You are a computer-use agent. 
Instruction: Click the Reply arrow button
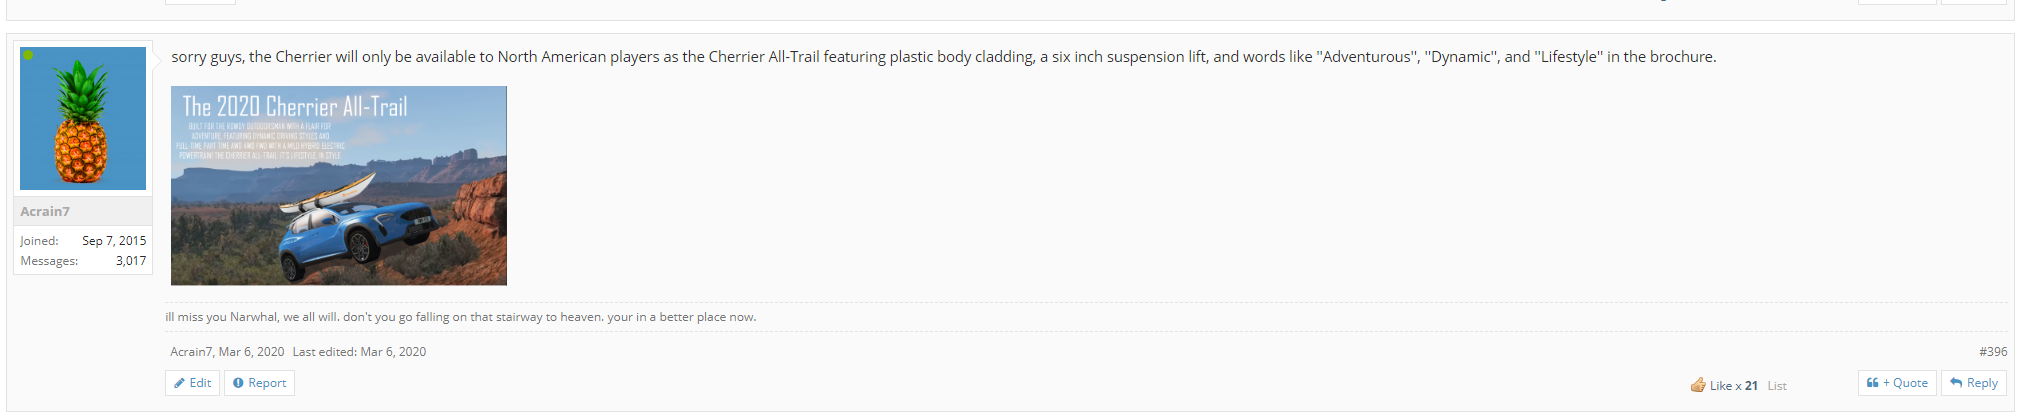1974,383
